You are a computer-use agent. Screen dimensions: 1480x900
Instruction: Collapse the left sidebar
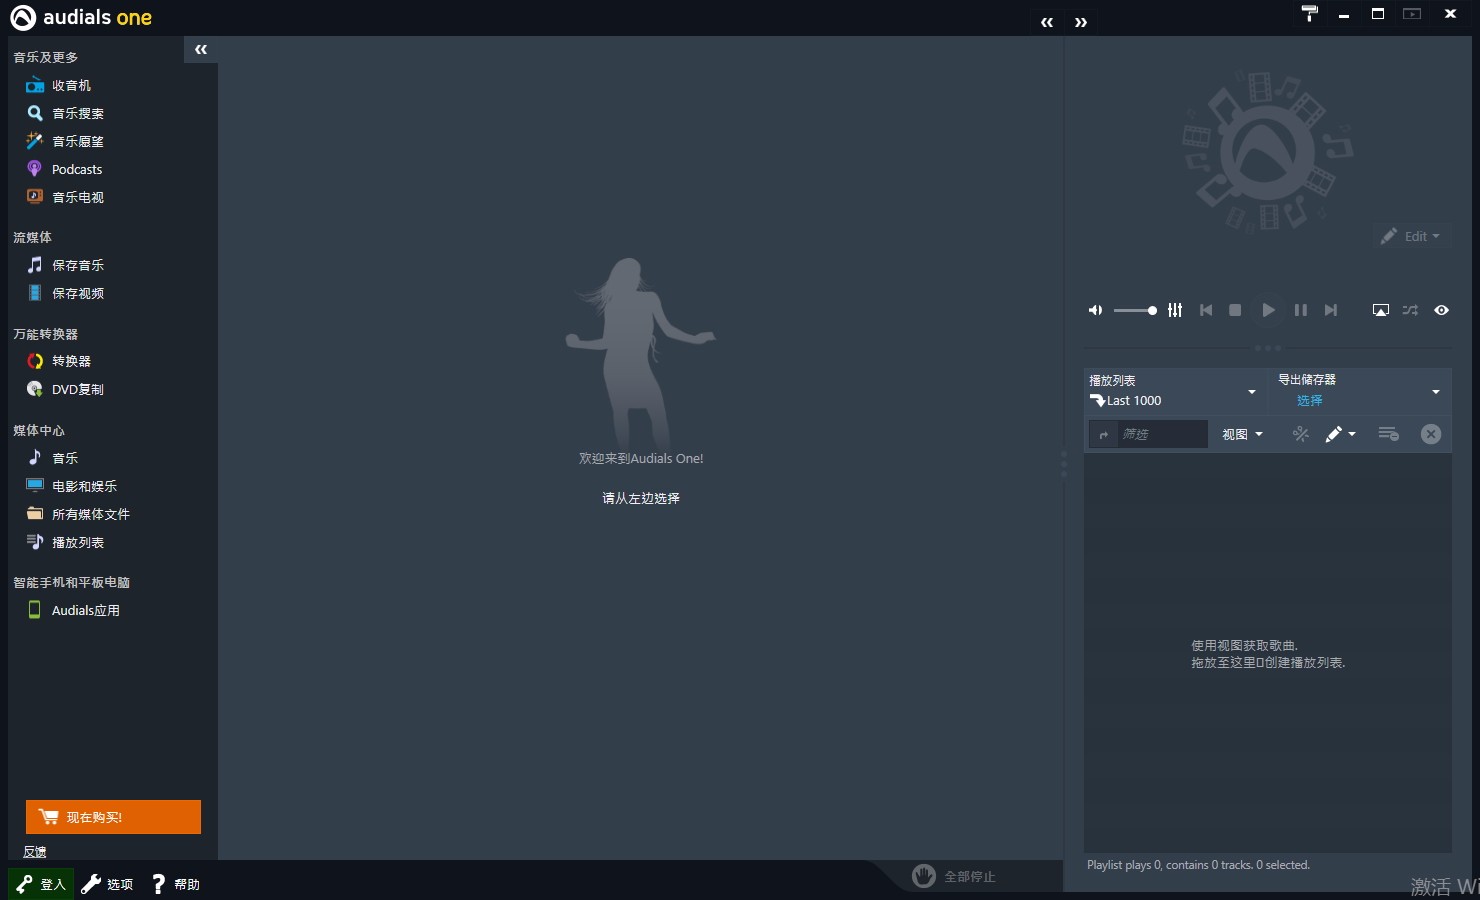(x=201, y=49)
